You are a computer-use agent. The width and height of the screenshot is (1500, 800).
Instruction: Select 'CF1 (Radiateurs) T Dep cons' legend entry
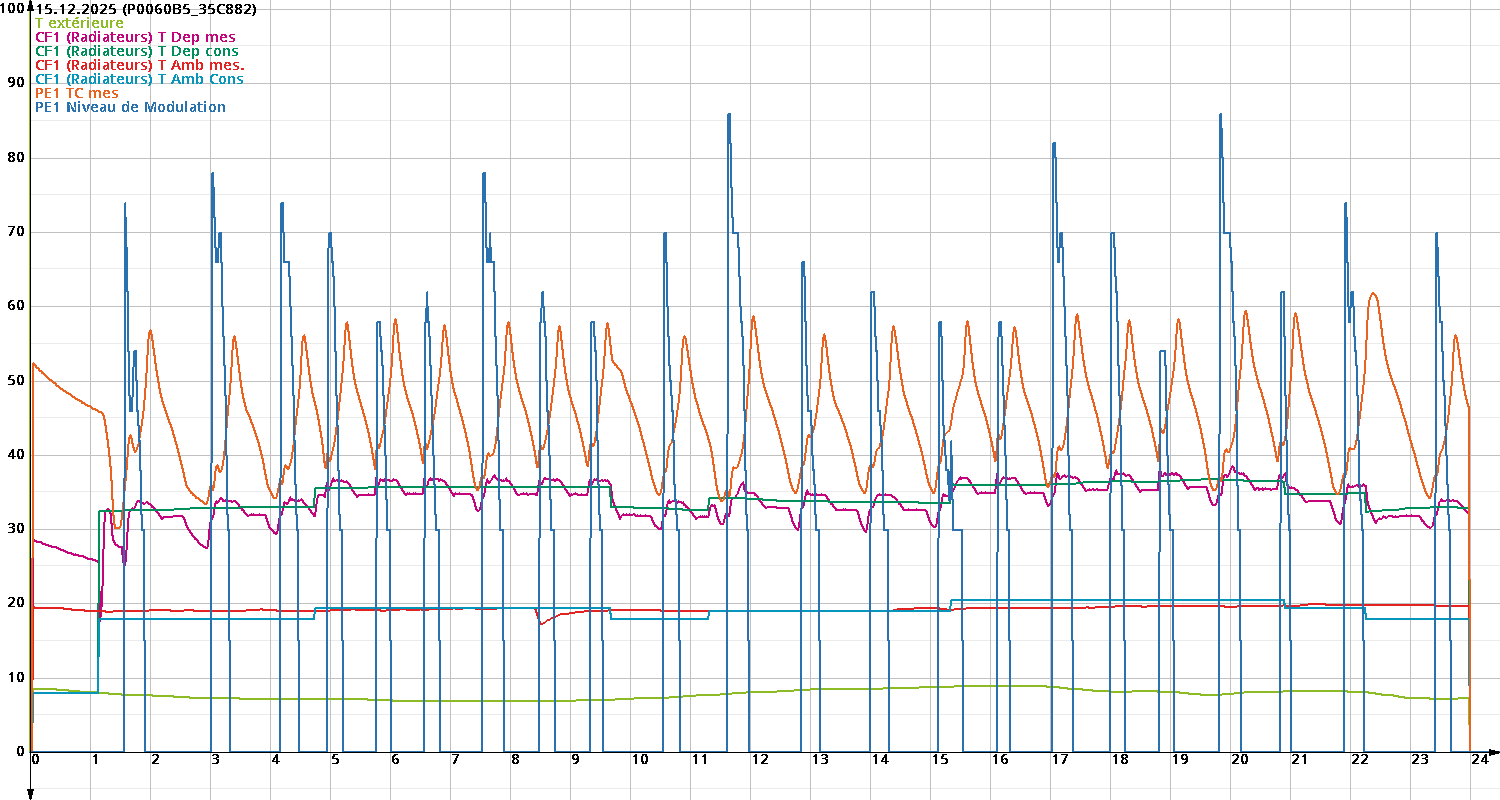(137, 51)
